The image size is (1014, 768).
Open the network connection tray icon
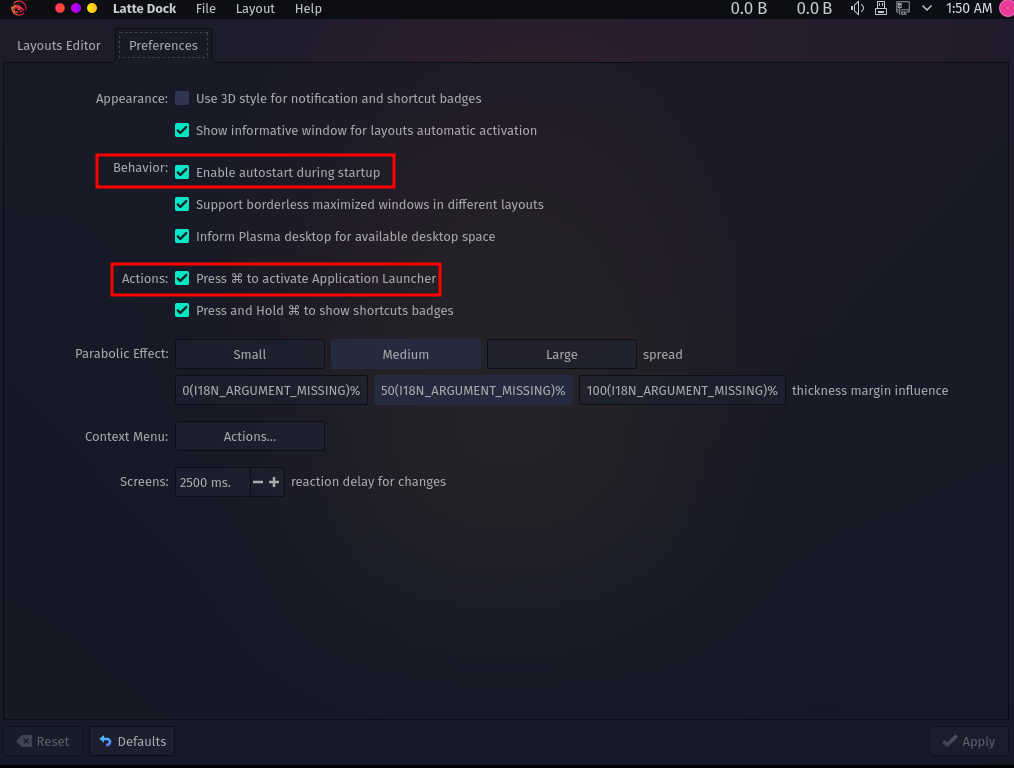click(903, 8)
